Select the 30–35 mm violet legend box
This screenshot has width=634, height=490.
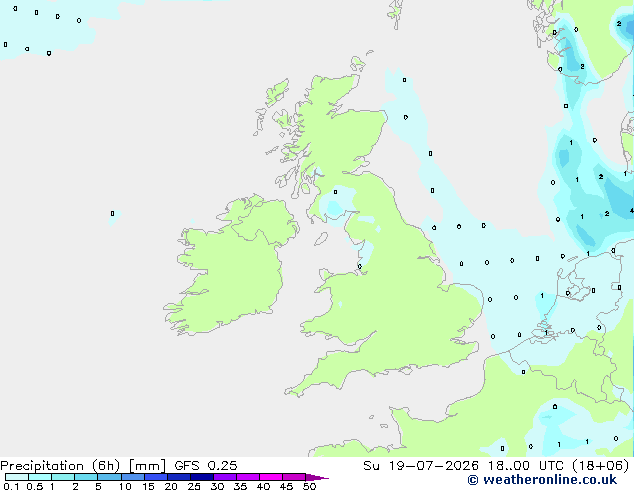click(224, 477)
